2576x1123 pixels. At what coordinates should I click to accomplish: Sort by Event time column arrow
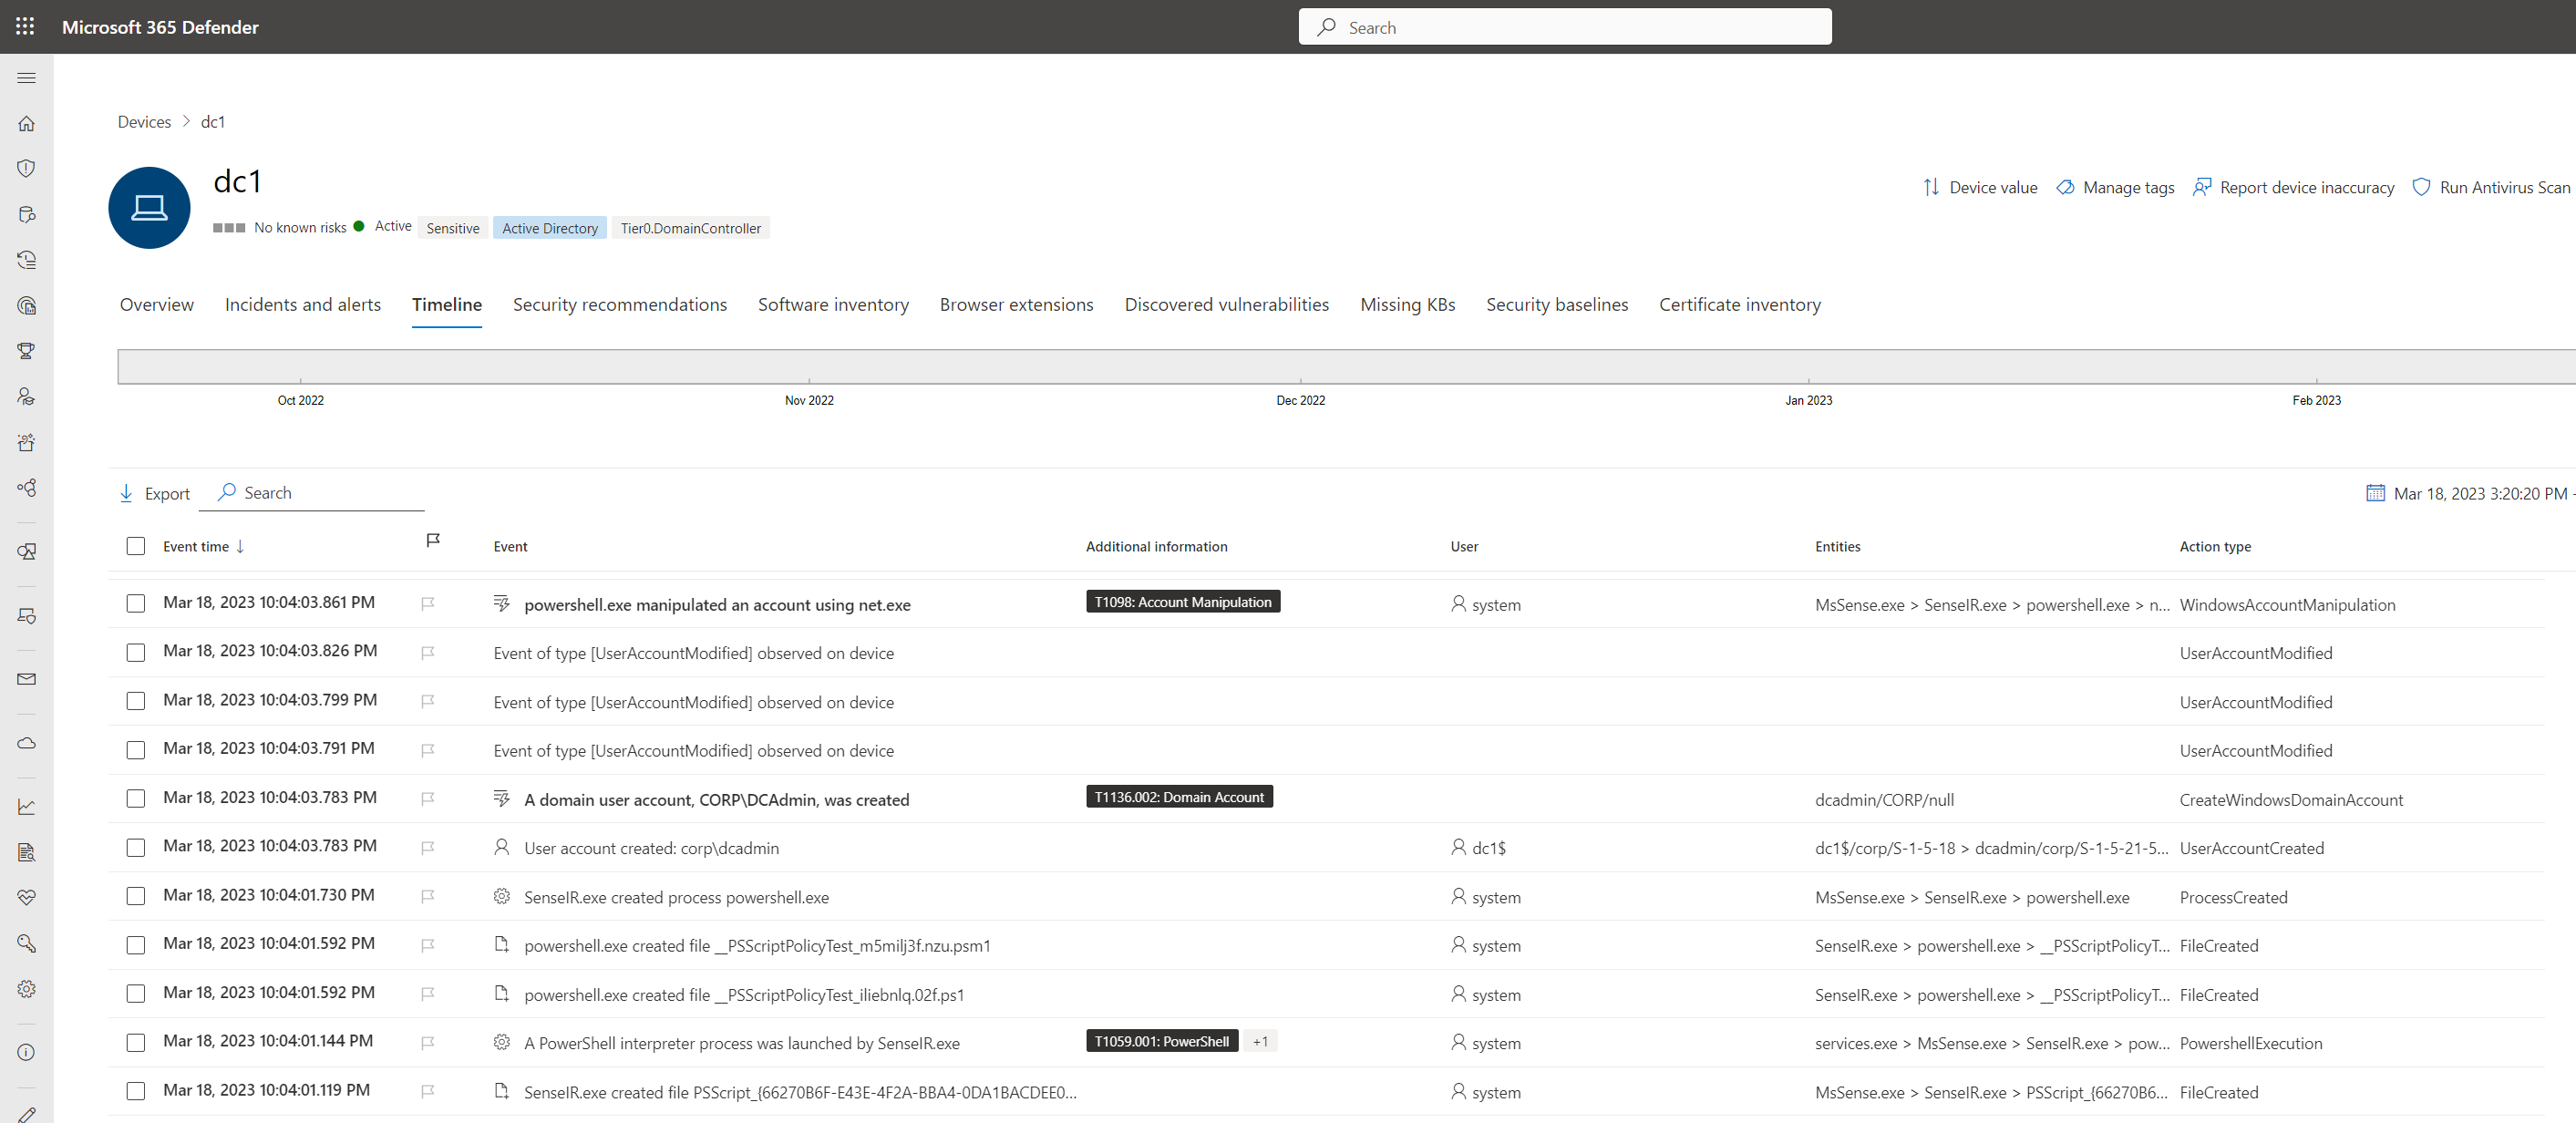click(240, 546)
